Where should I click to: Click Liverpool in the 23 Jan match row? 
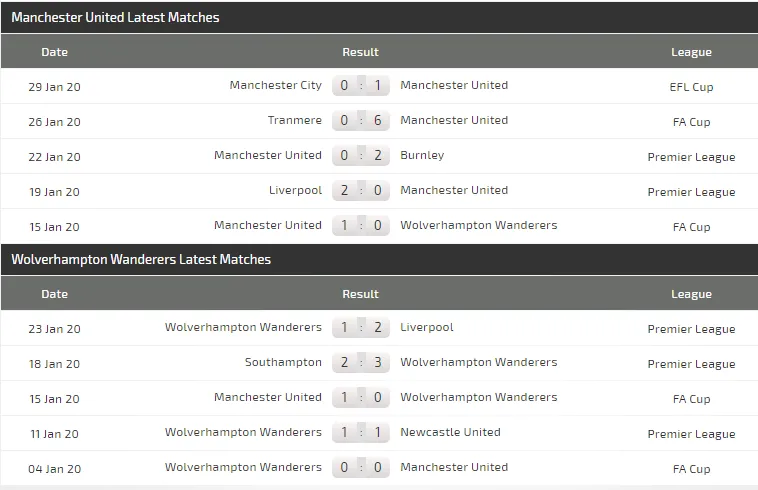point(426,328)
